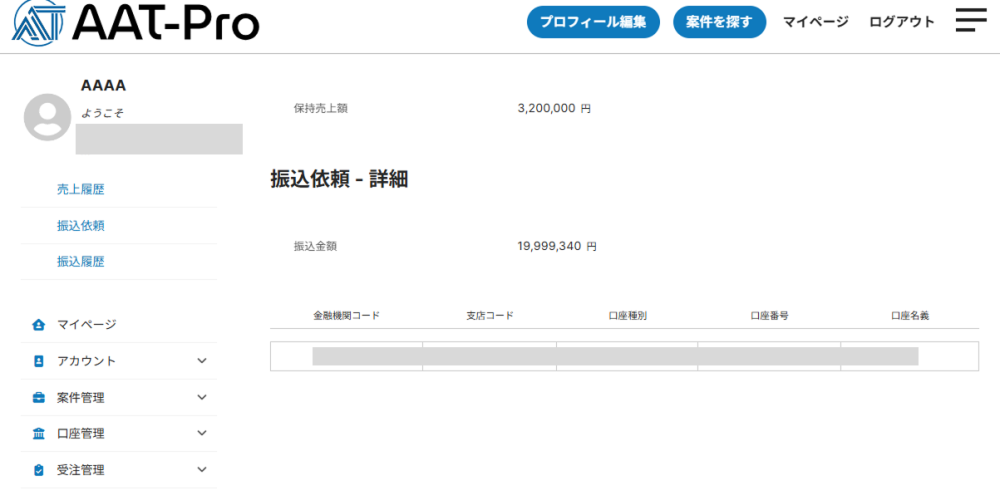View the 振込履歴 link
This screenshot has width=1000, height=500.
click(x=81, y=262)
